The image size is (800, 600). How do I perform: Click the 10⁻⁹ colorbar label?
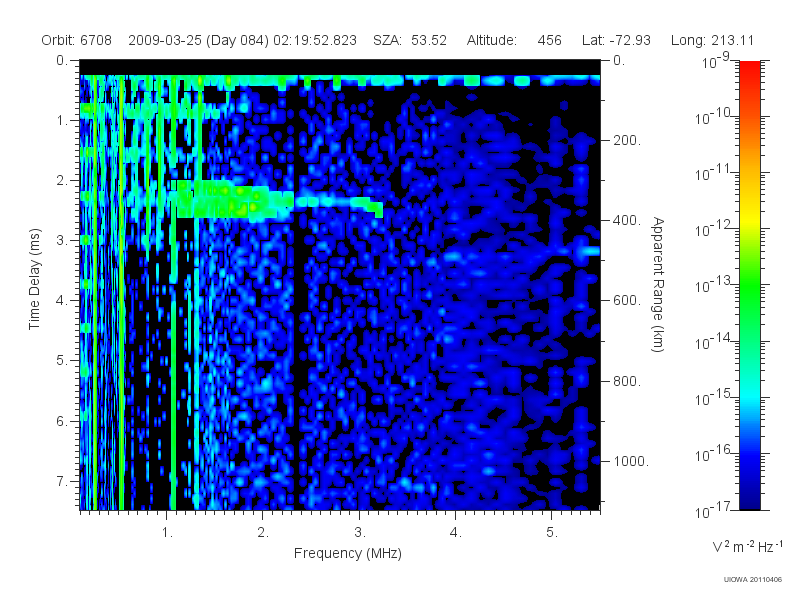[716, 61]
